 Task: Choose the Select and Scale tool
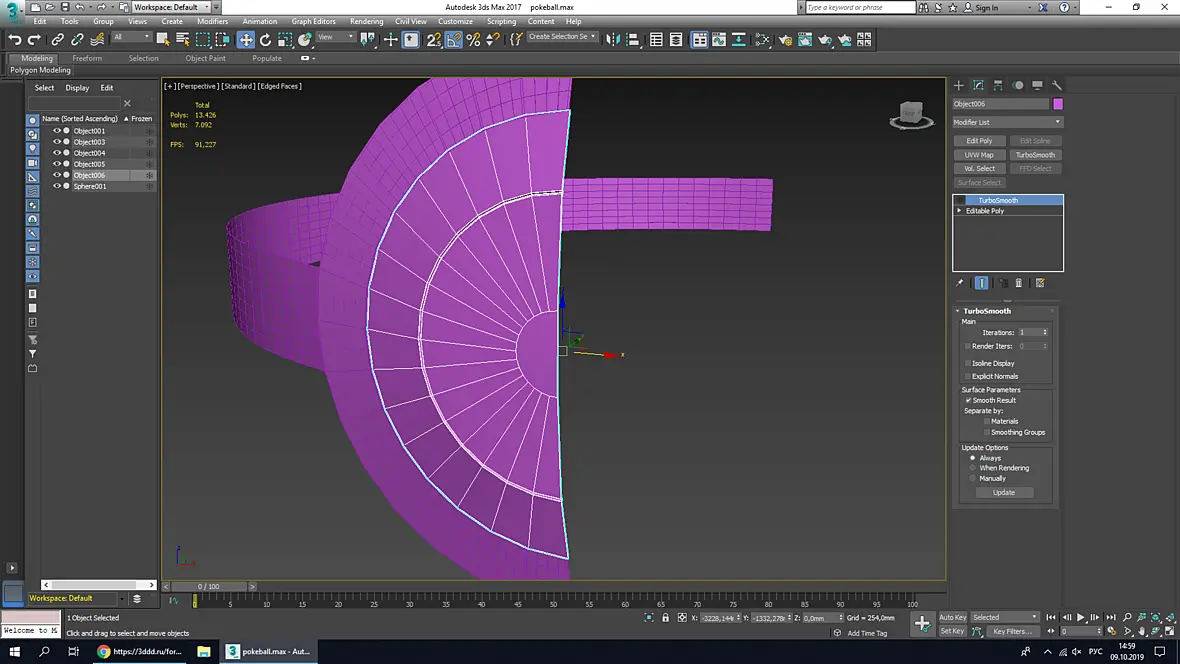click(x=284, y=40)
